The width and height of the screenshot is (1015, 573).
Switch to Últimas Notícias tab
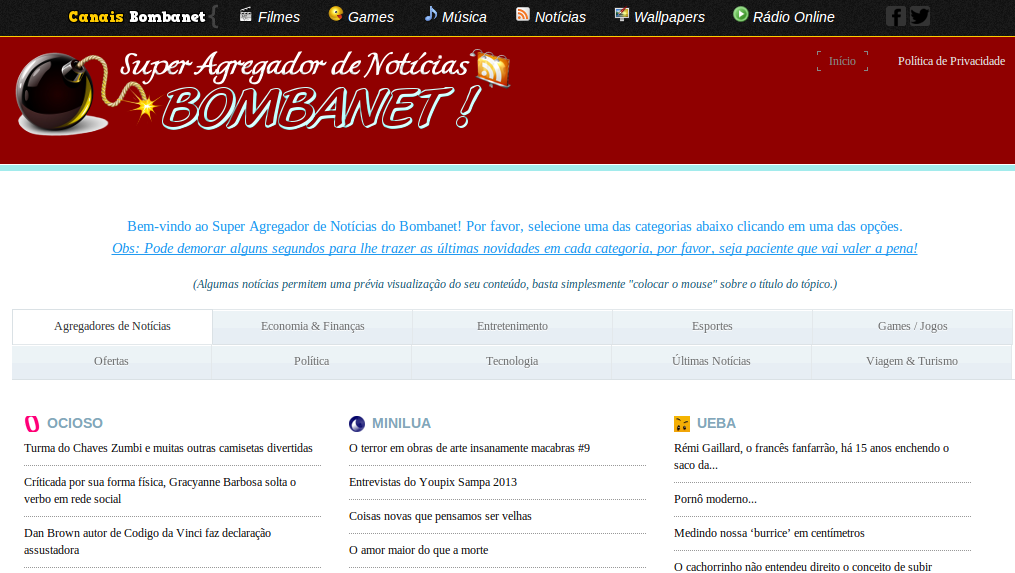click(711, 361)
